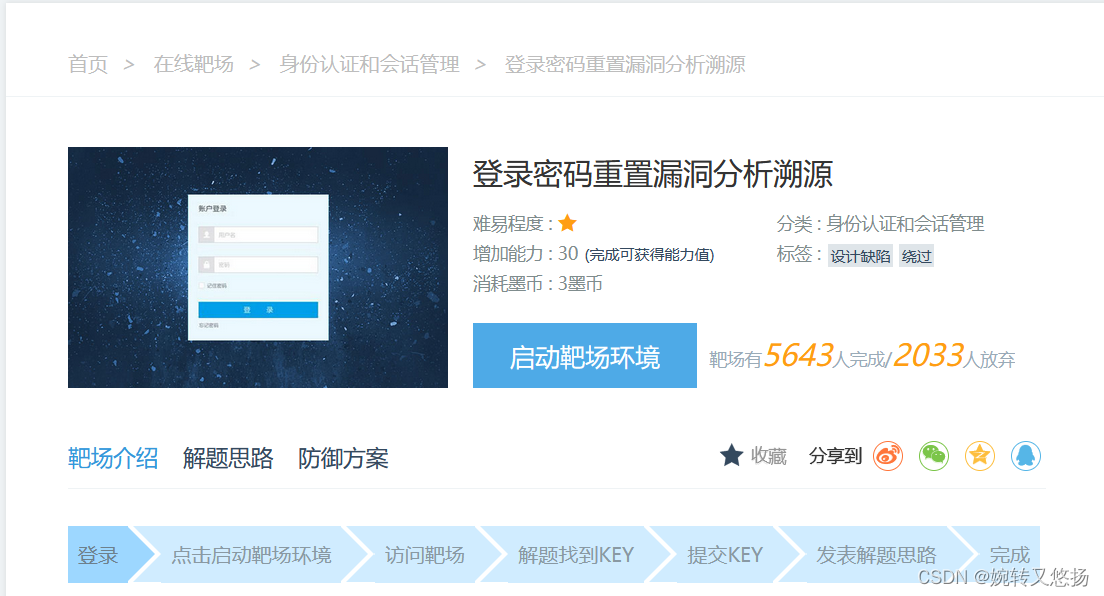
Task: Click the 提交KEY progress step
Action: pos(725,555)
